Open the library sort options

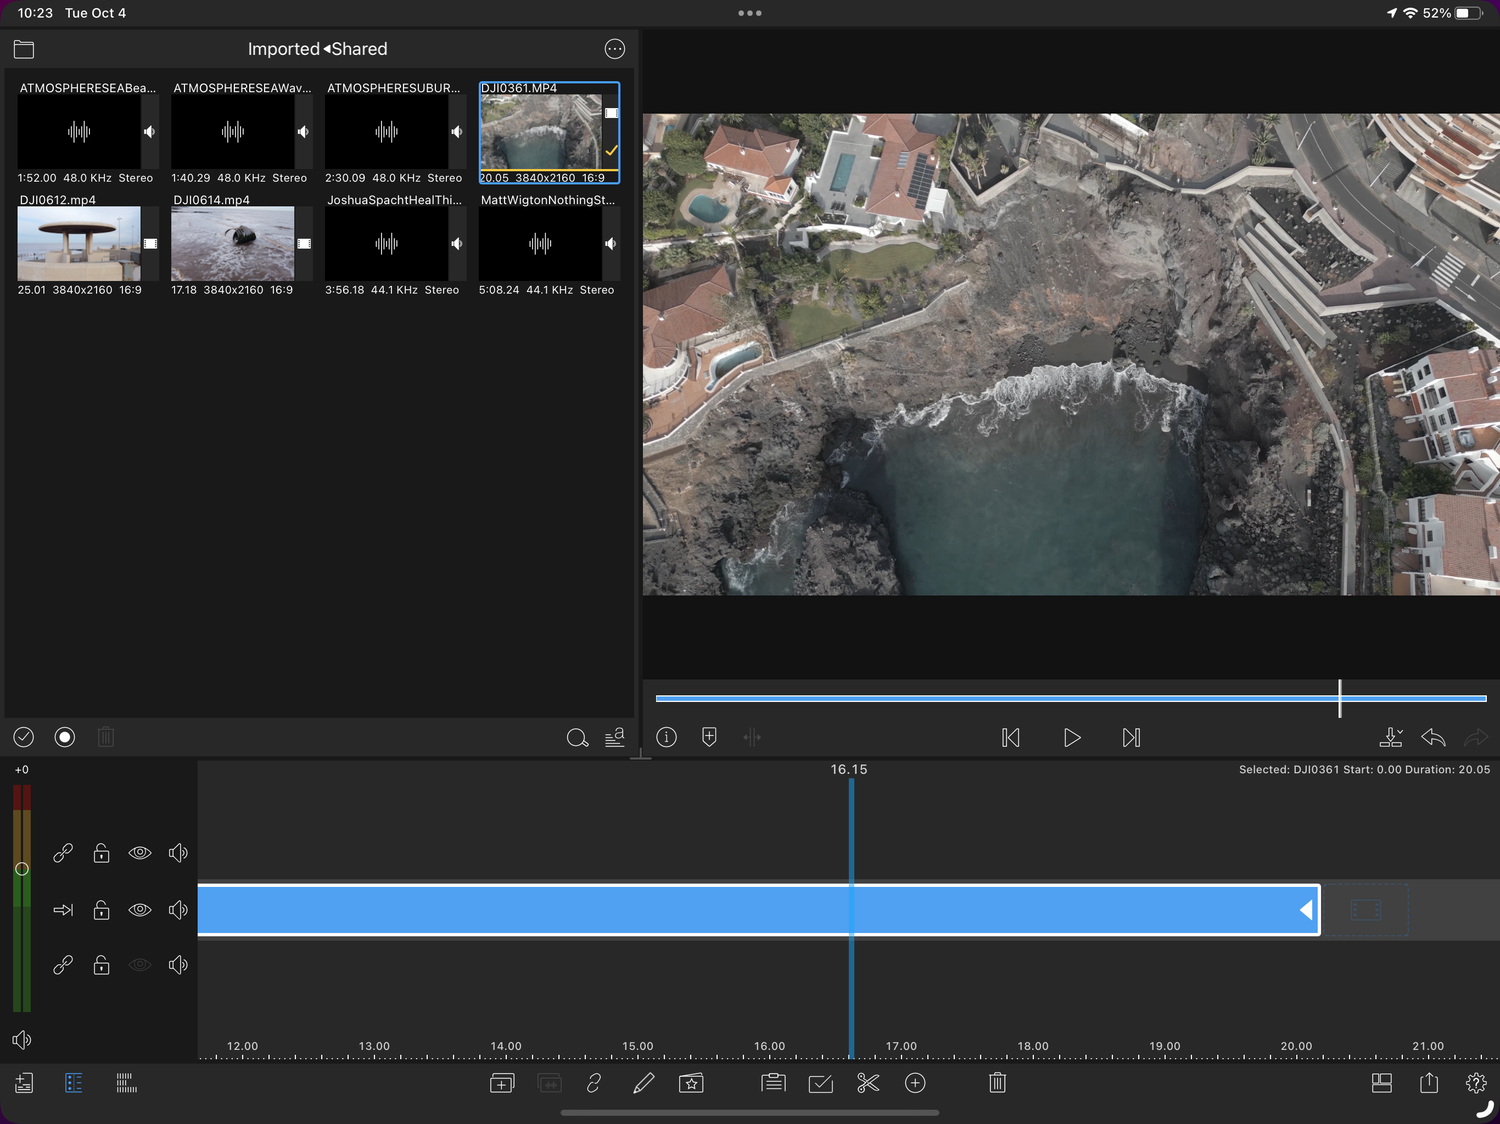[x=615, y=737]
